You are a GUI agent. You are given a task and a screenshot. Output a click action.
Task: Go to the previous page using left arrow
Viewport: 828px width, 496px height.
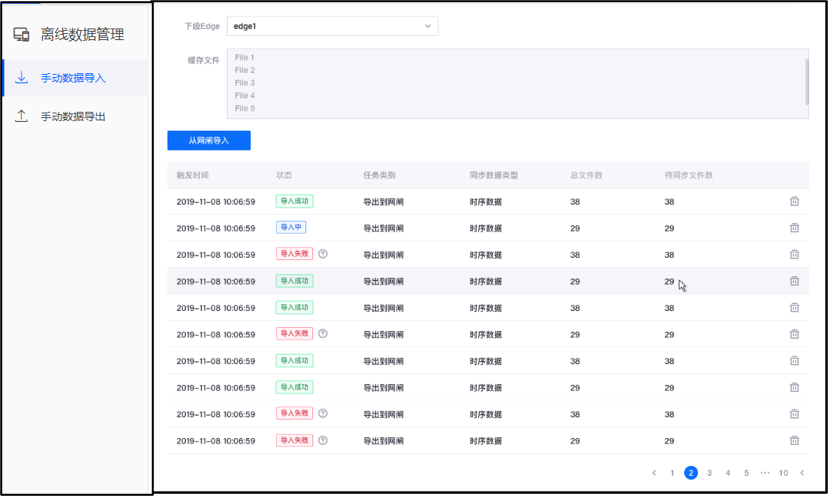click(654, 473)
